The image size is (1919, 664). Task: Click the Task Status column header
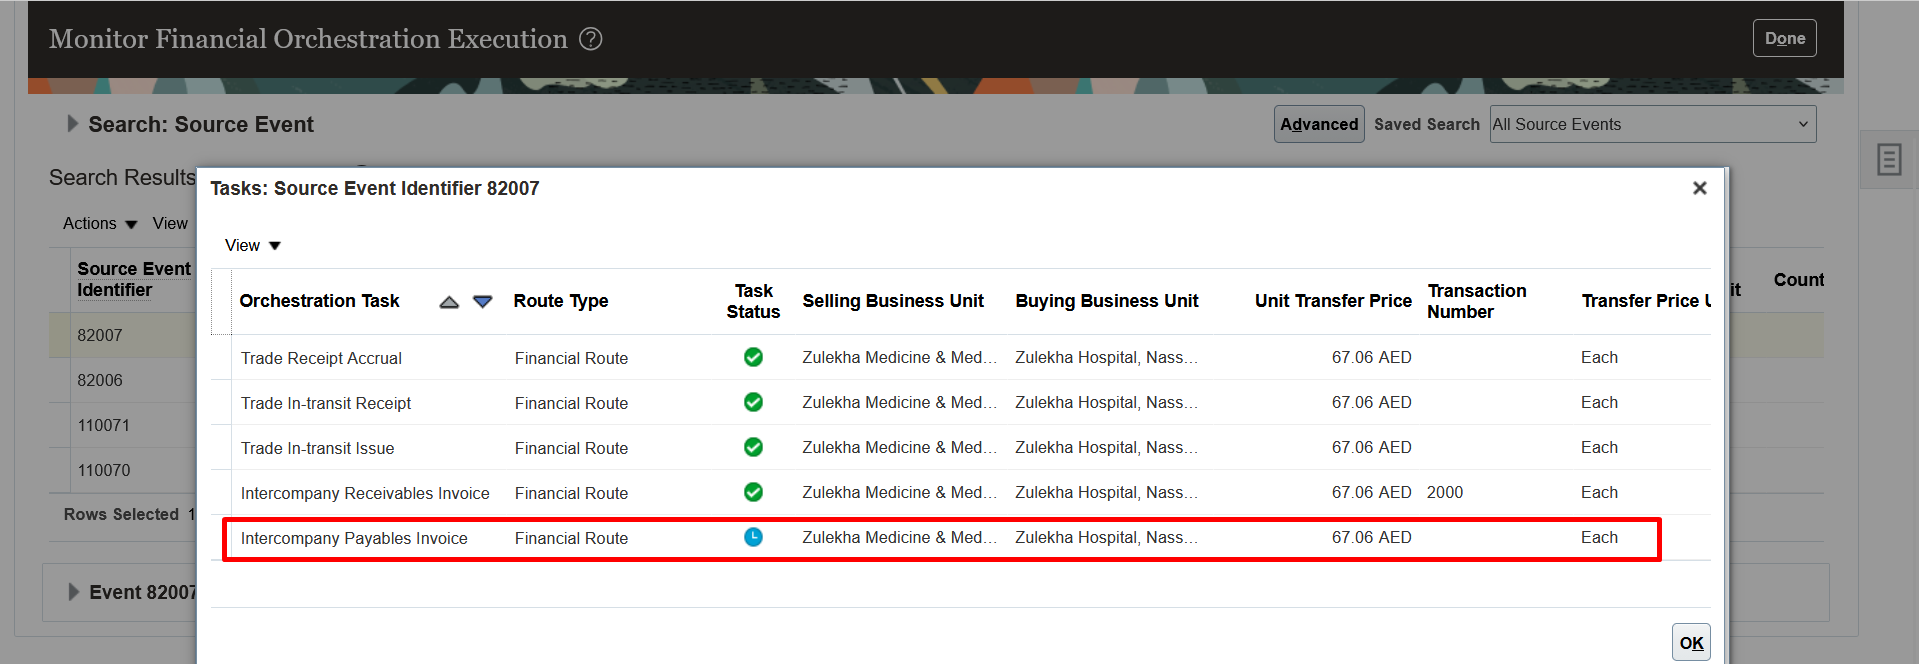753,301
